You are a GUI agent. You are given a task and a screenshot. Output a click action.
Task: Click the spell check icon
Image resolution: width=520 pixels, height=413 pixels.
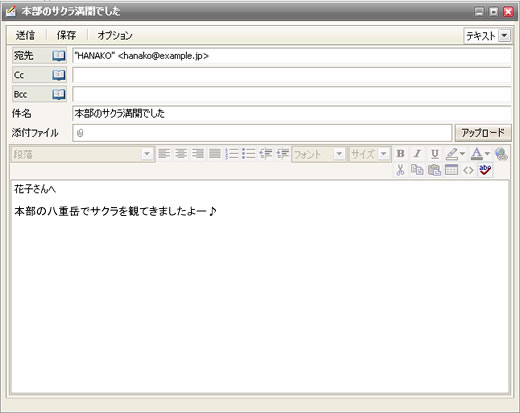[485, 170]
